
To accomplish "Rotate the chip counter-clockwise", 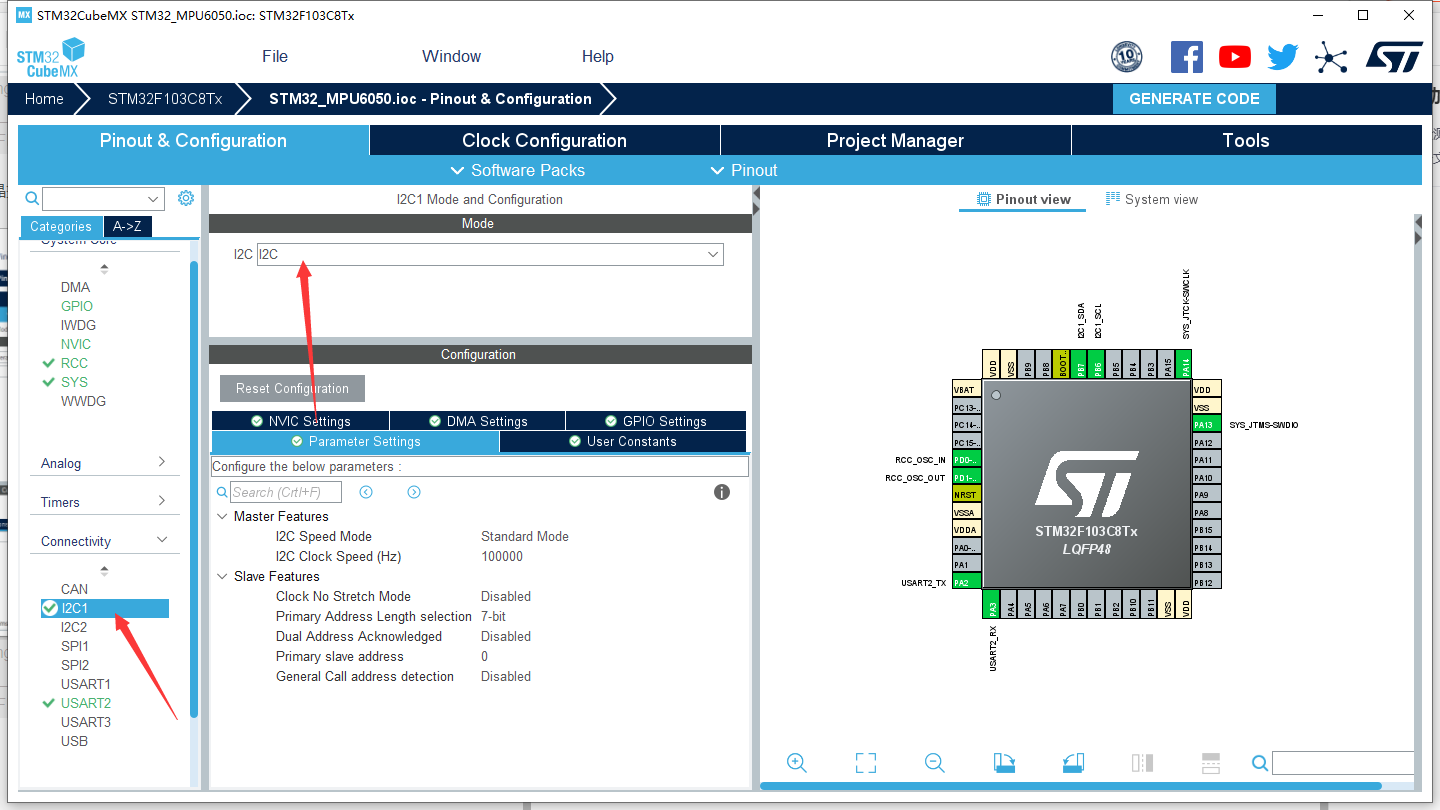I will [1073, 763].
